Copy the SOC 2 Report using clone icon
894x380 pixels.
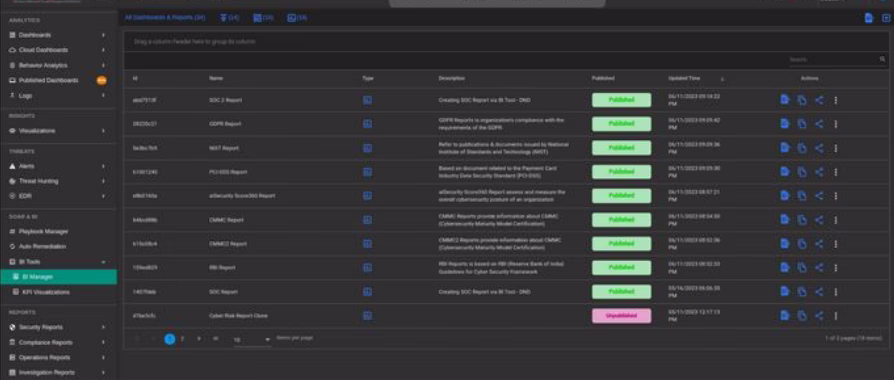pos(802,100)
